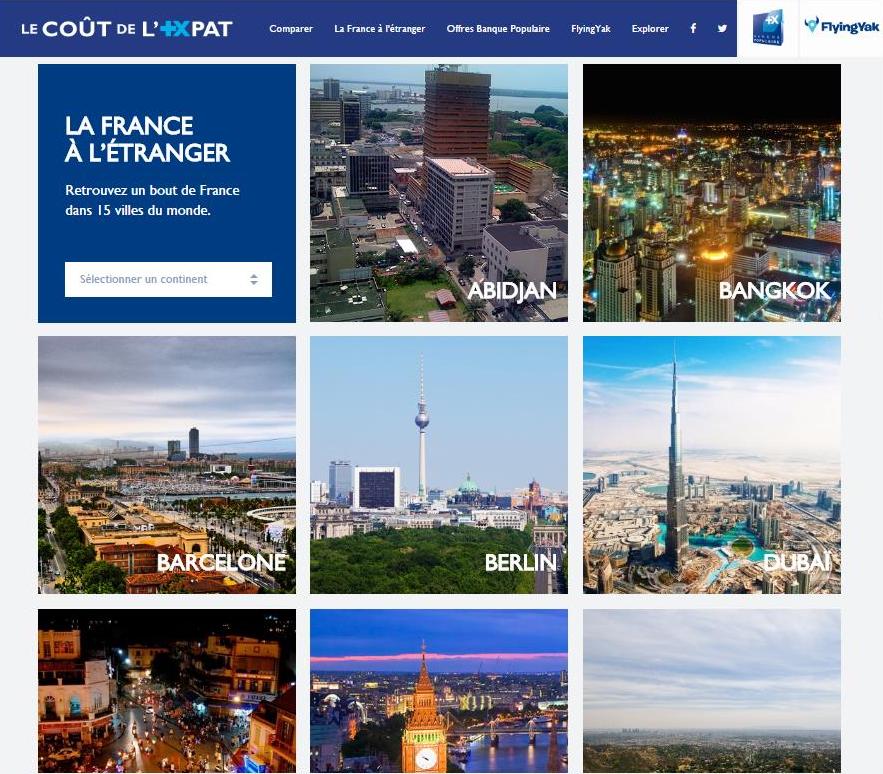This screenshot has width=883, height=774.
Task: Go to 'La France à l'étranger' menu
Action: 380,29
